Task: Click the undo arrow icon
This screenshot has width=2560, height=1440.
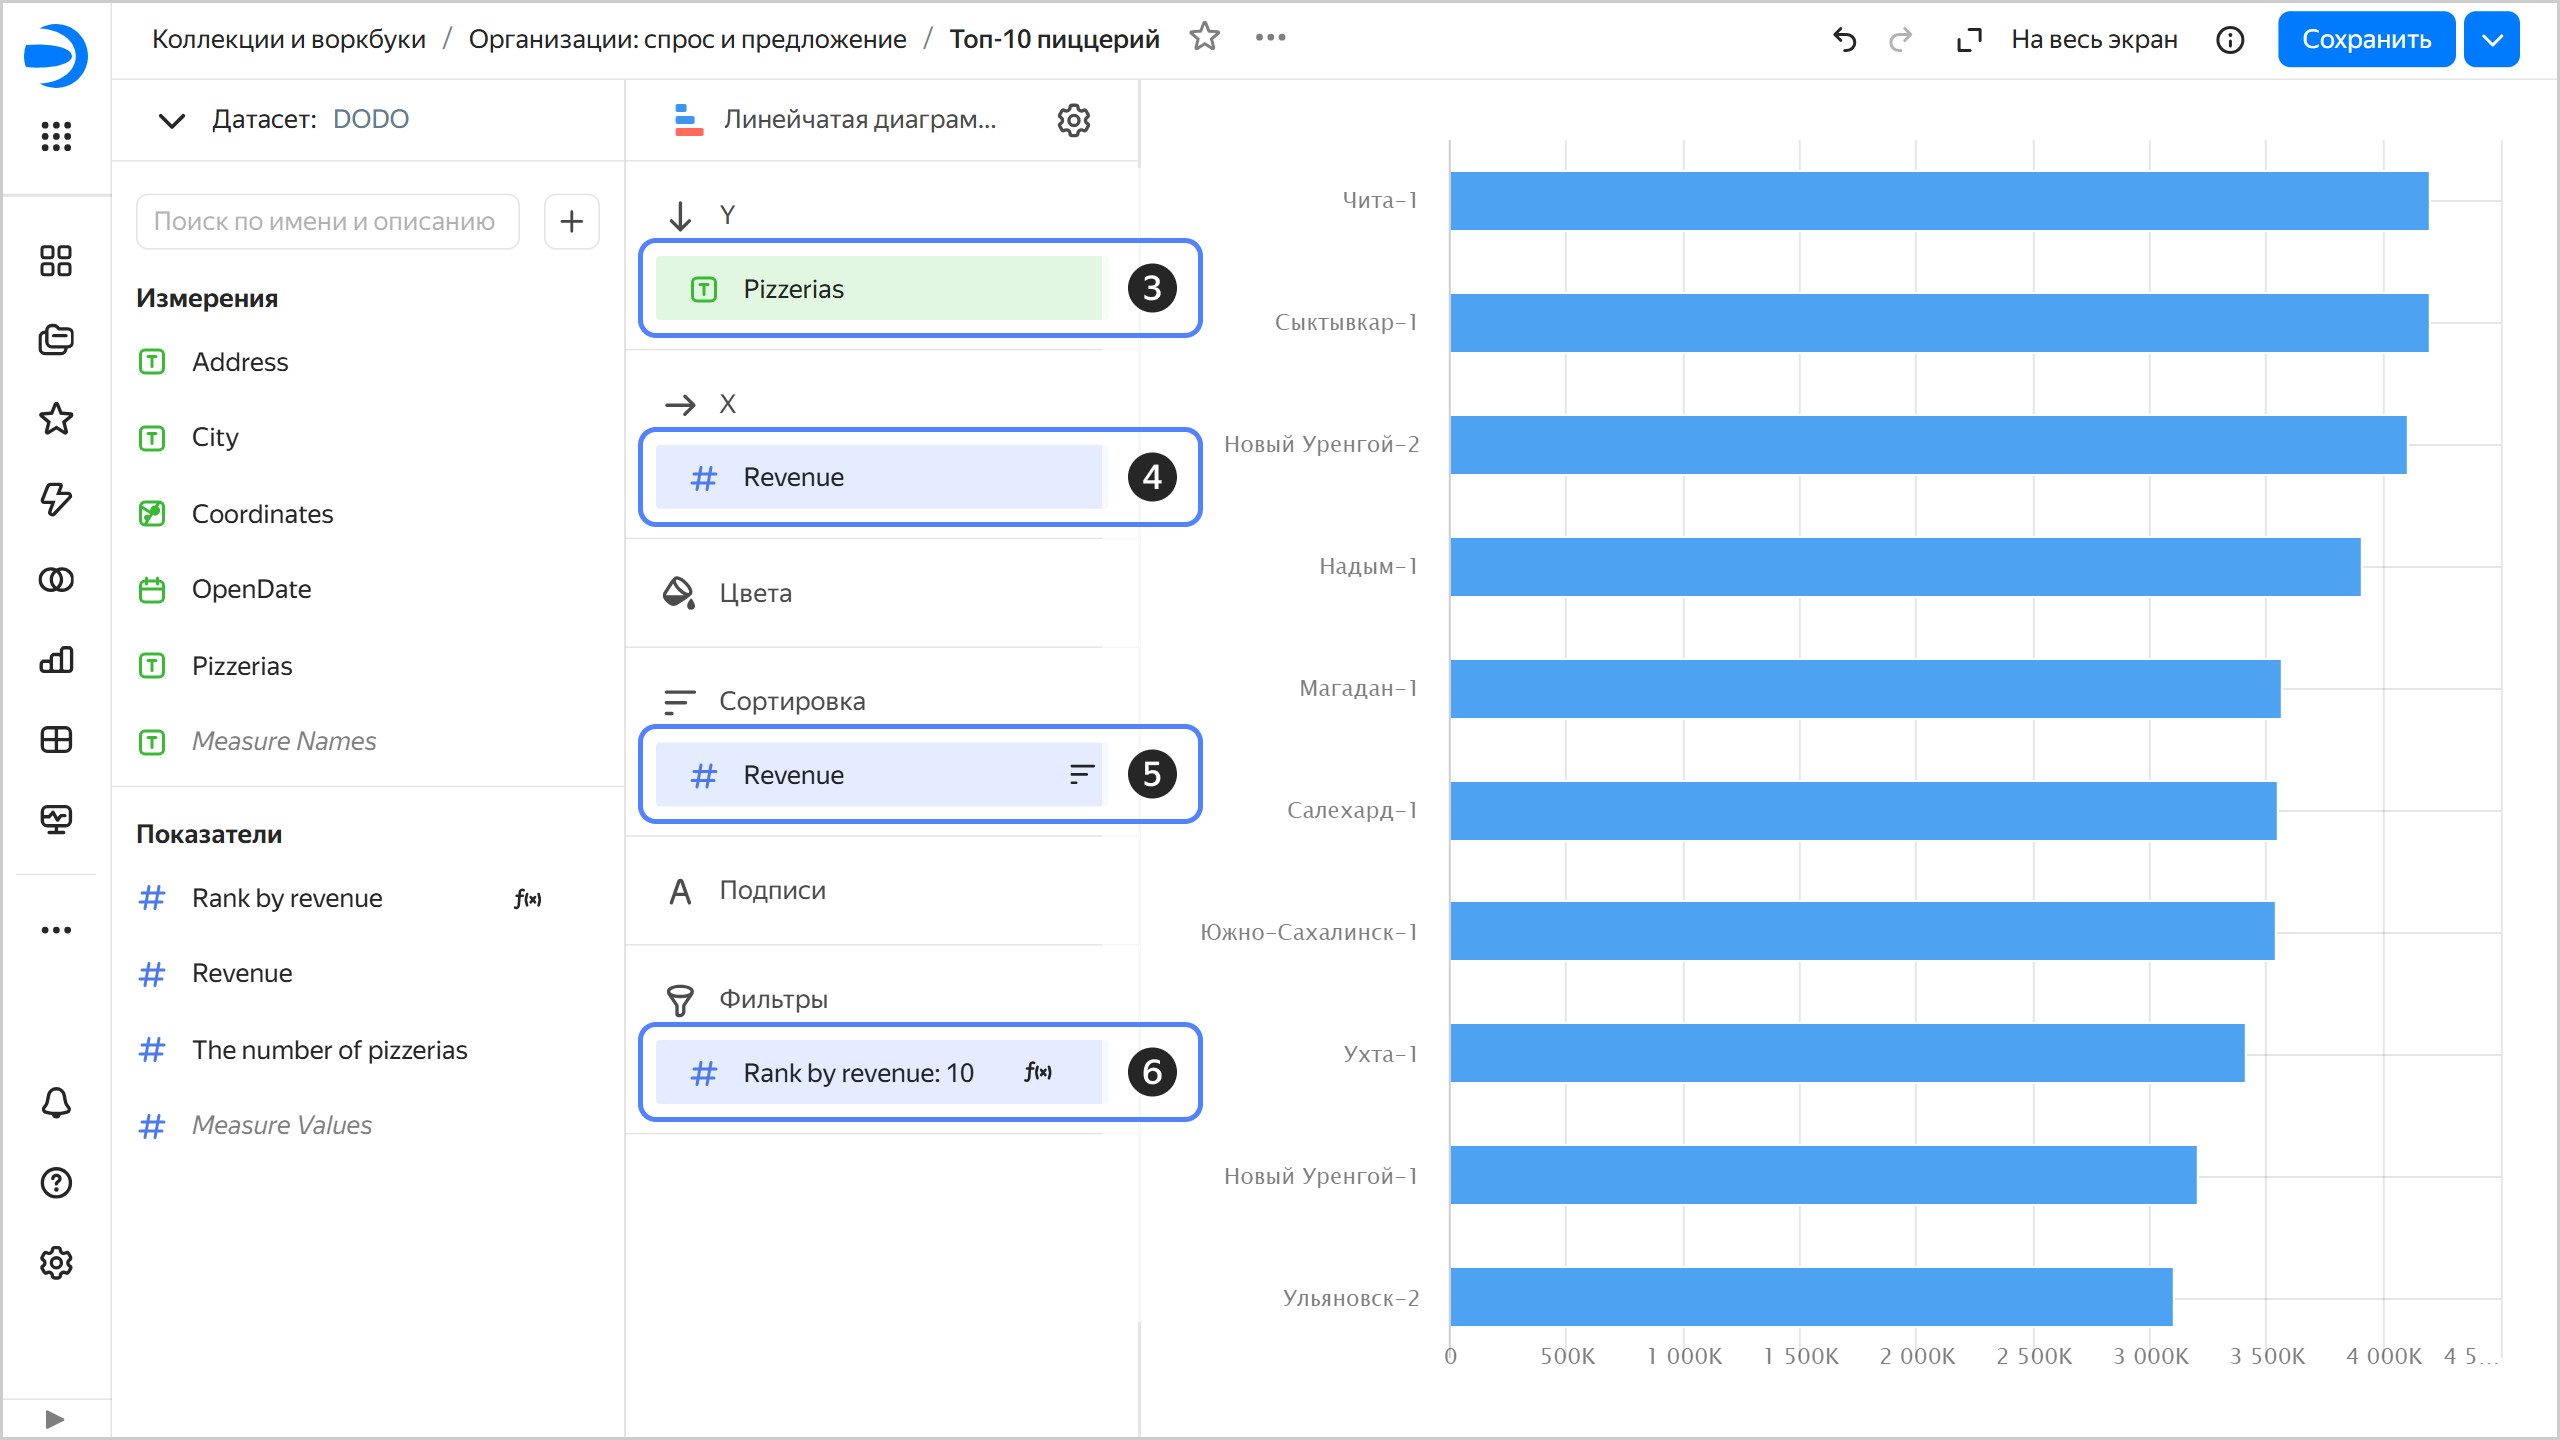Action: (1844, 40)
